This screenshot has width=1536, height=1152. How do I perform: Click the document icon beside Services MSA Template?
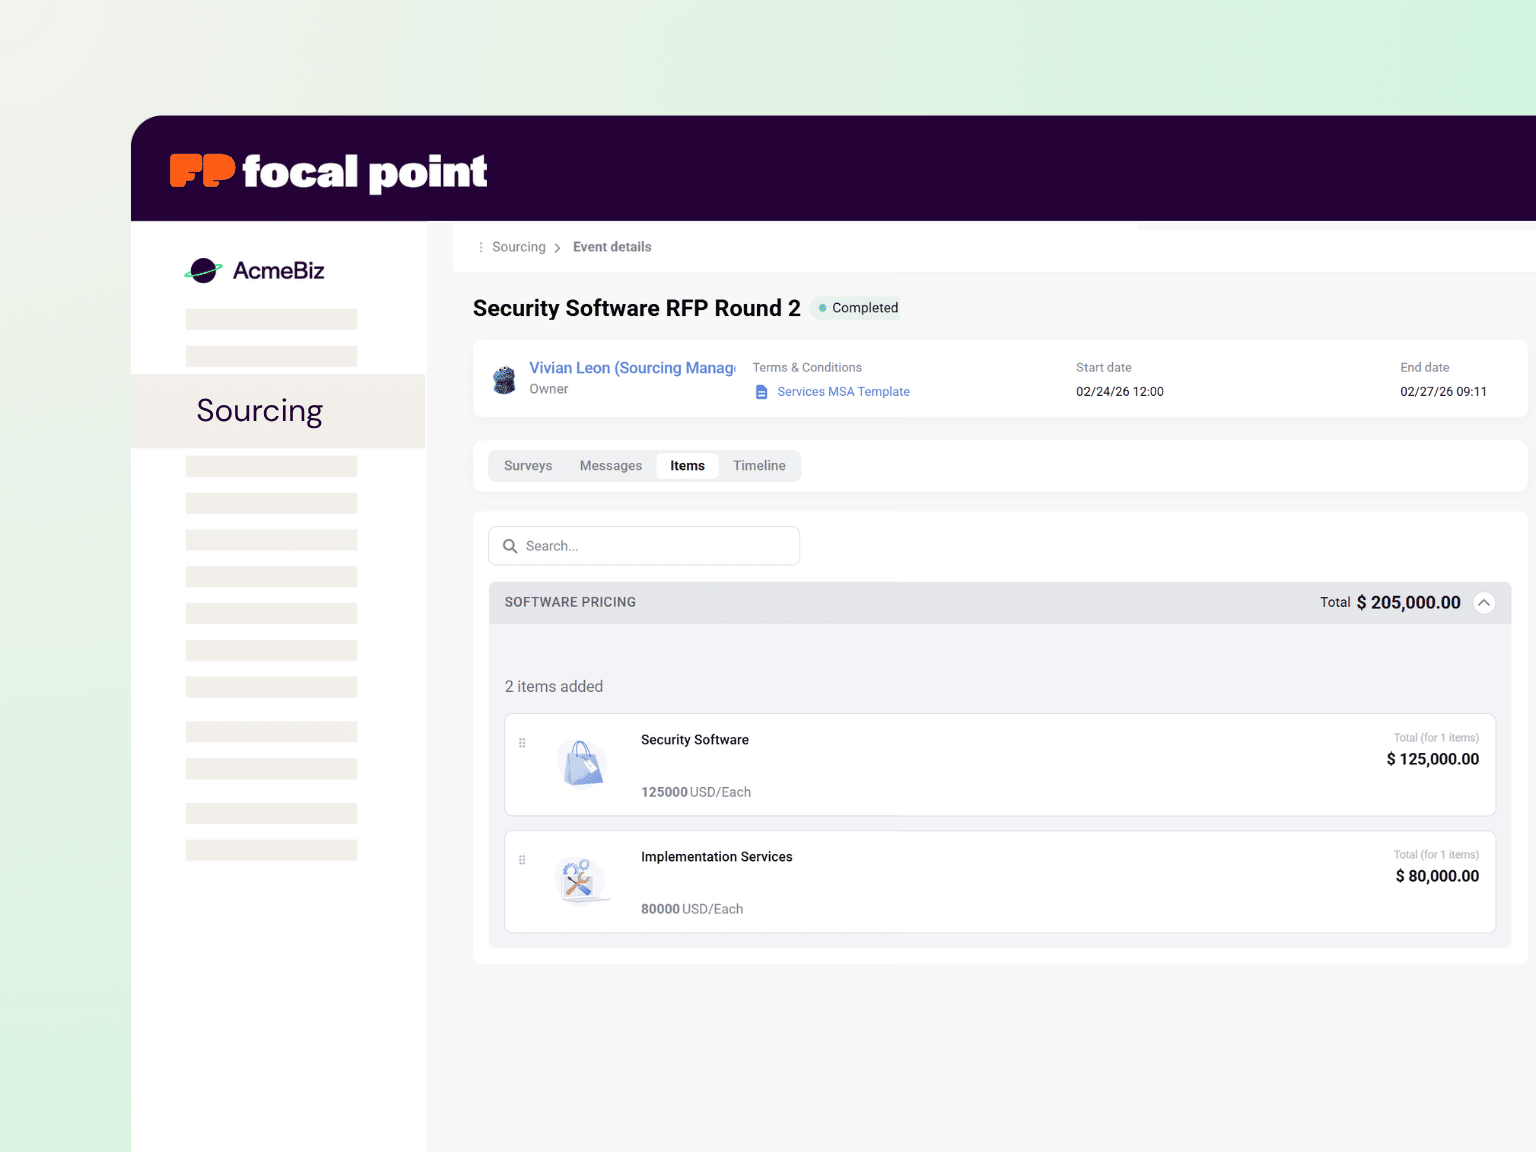point(761,391)
